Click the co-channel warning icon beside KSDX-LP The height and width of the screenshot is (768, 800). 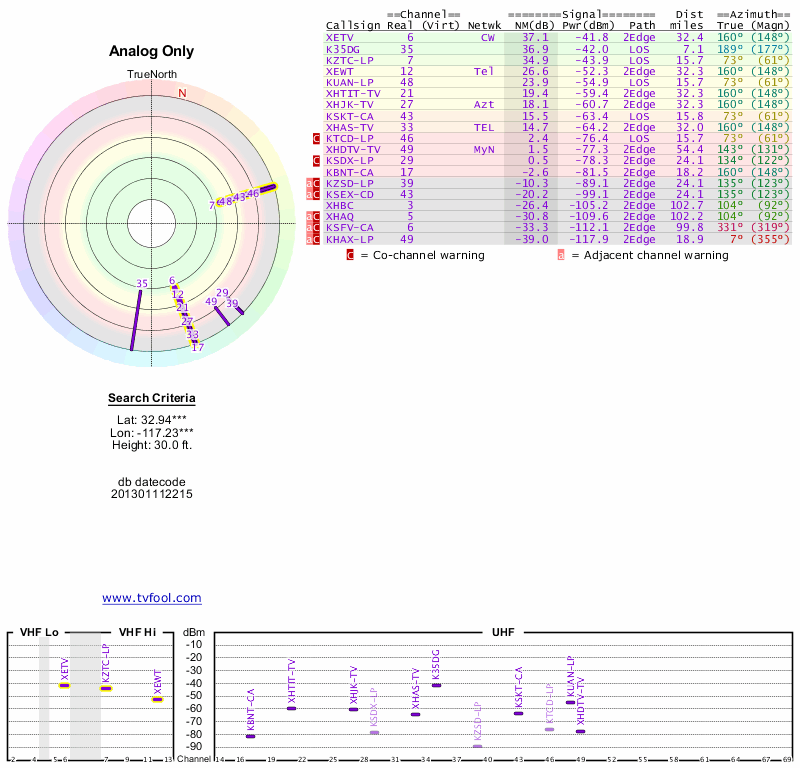tap(316, 161)
